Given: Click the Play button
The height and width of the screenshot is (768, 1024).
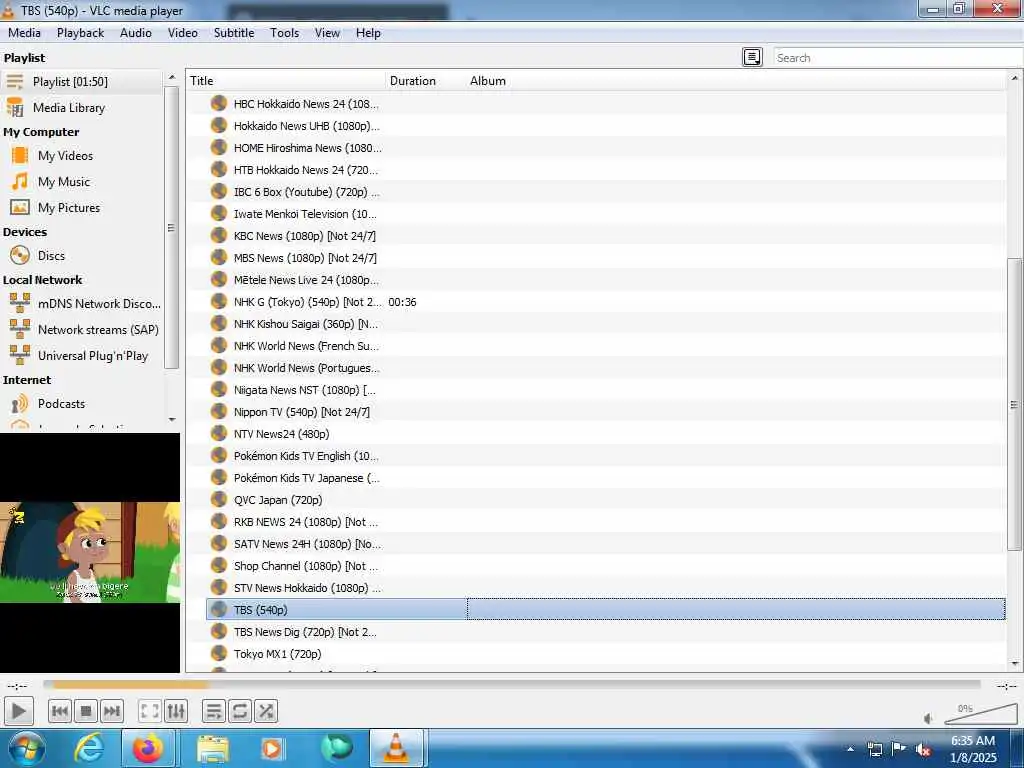Looking at the screenshot, I should (18, 711).
